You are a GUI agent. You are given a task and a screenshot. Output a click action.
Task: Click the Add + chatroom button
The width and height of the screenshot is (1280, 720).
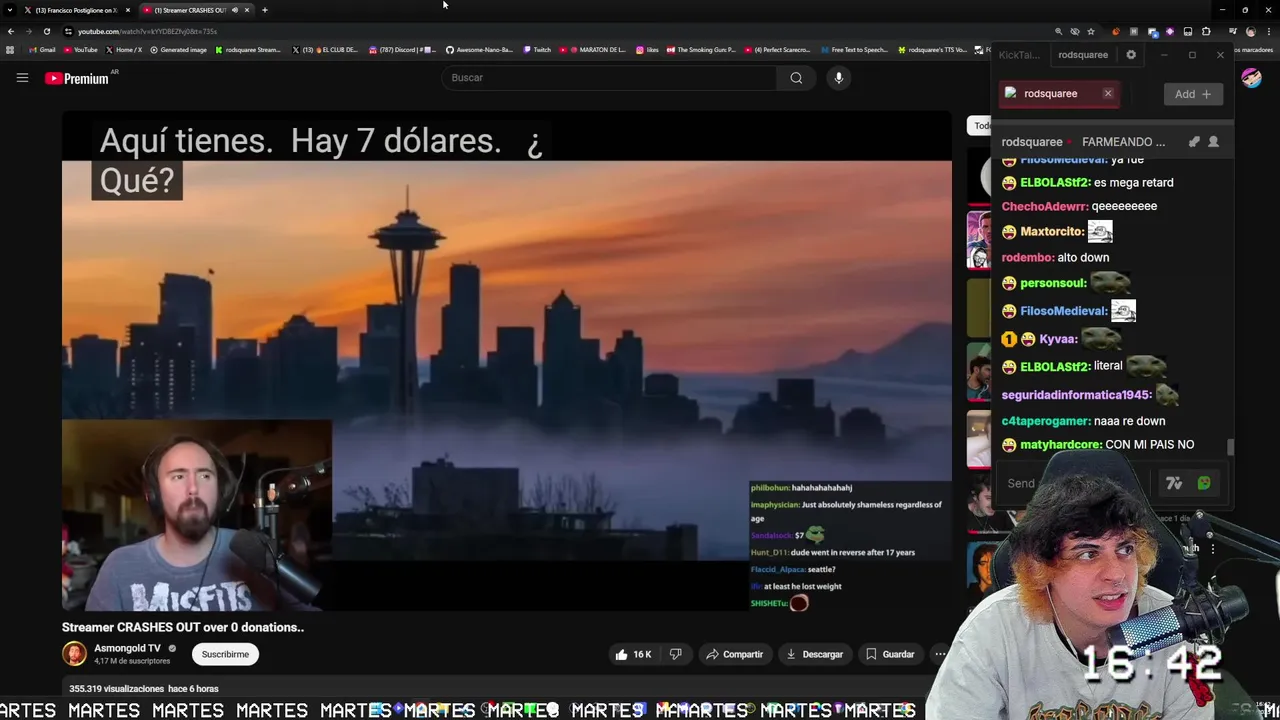pos(1192,94)
